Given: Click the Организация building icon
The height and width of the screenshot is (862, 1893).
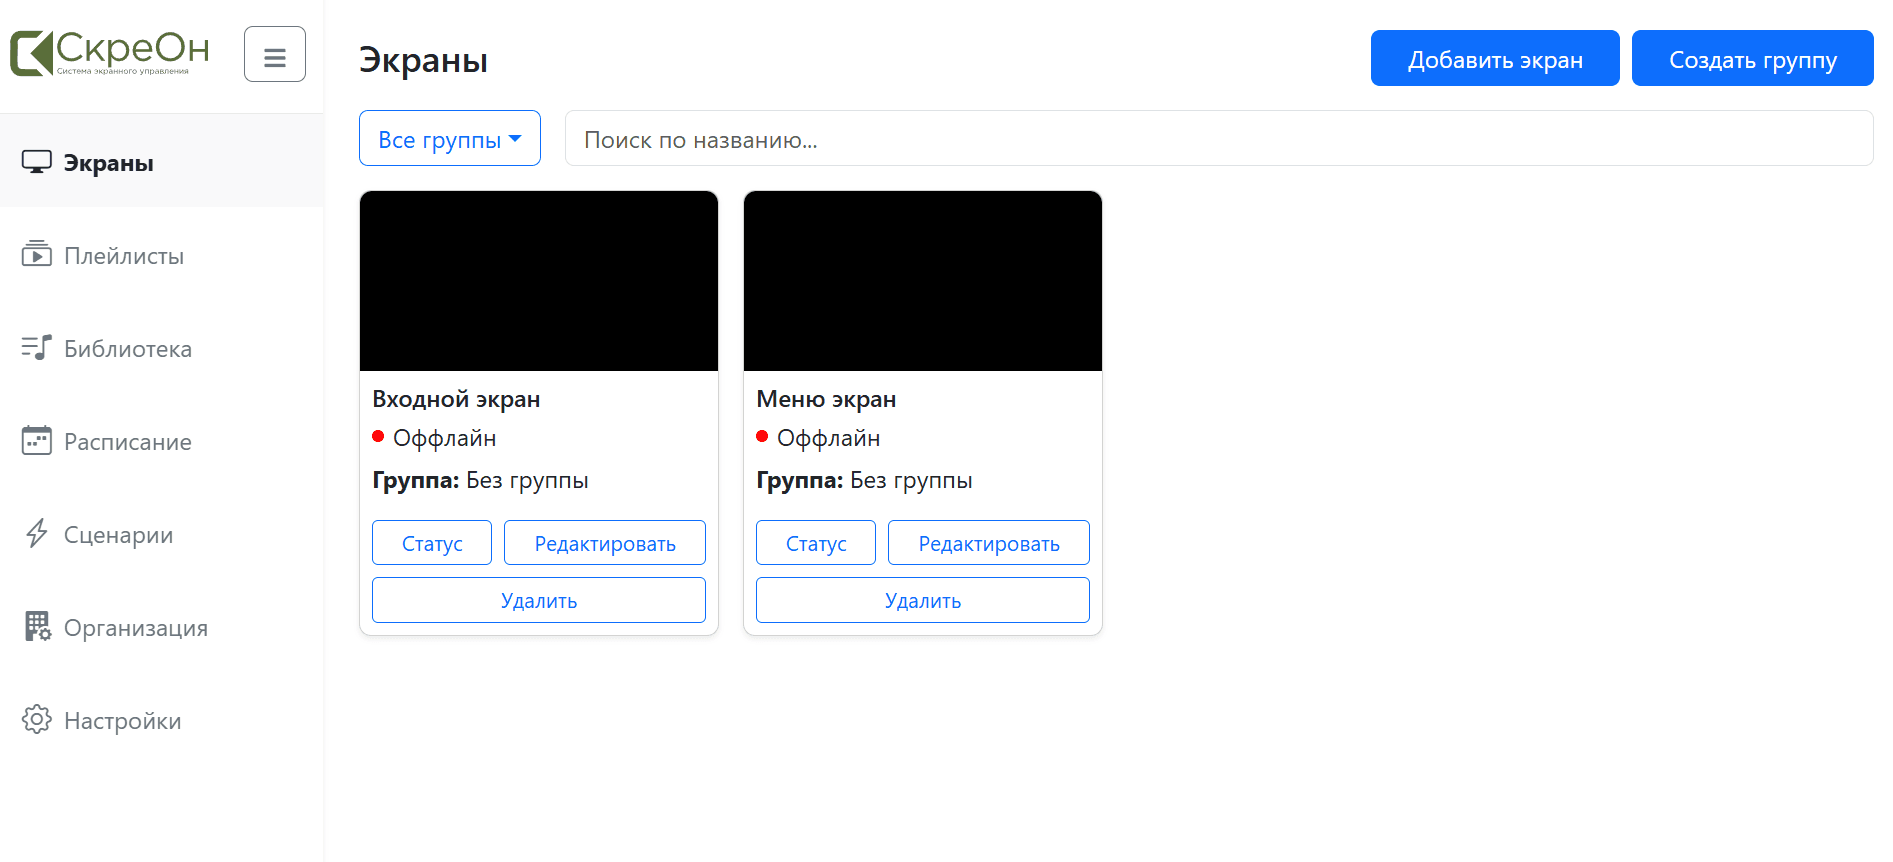Looking at the screenshot, I should click(37, 627).
